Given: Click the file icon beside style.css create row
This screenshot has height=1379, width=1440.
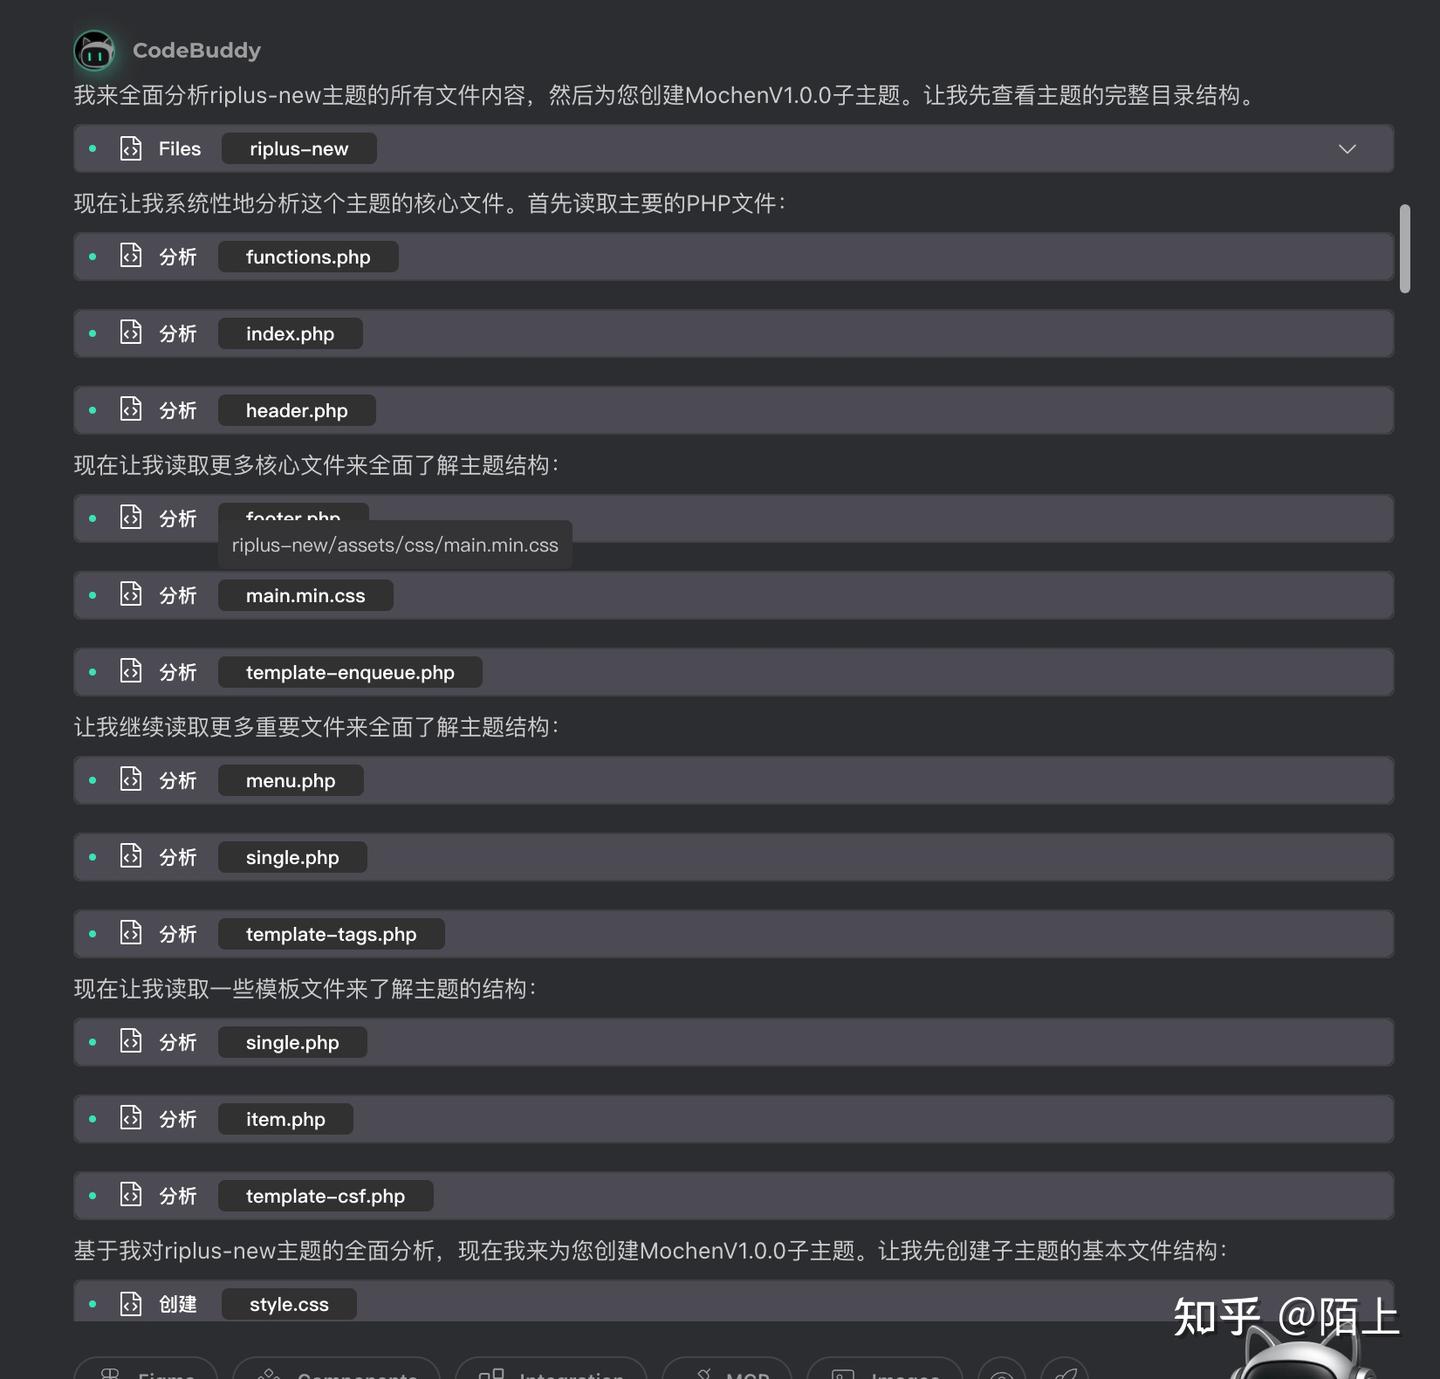Looking at the screenshot, I should [x=131, y=1303].
